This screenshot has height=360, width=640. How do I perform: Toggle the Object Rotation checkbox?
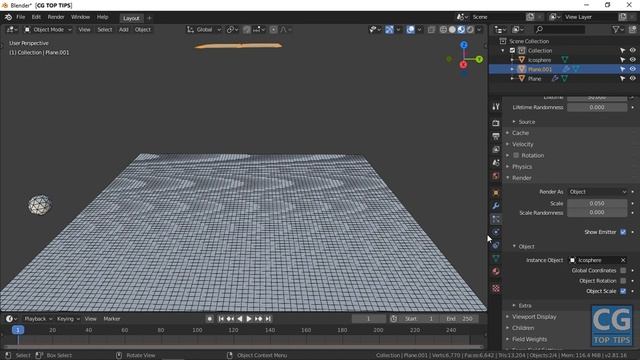(x=623, y=280)
